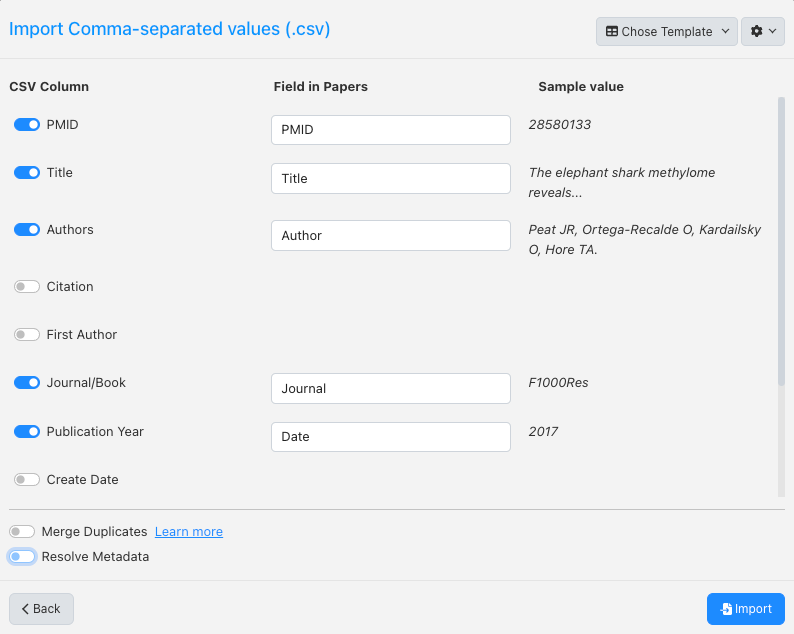Click the PMID field mapping box
This screenshot has width=794, height=634.
pyautogui.click(x=391, y=130)
